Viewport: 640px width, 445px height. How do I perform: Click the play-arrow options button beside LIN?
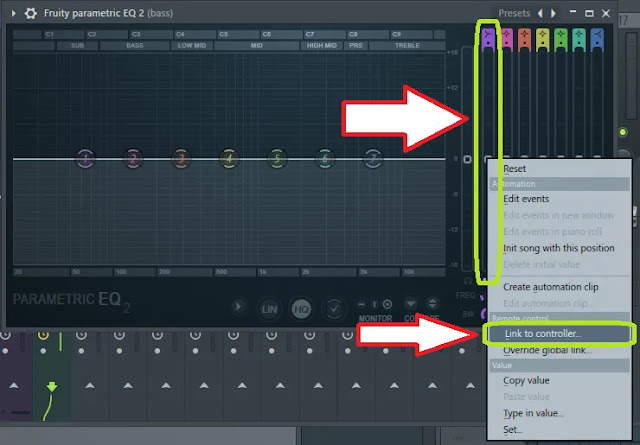(x=238, y=307)
